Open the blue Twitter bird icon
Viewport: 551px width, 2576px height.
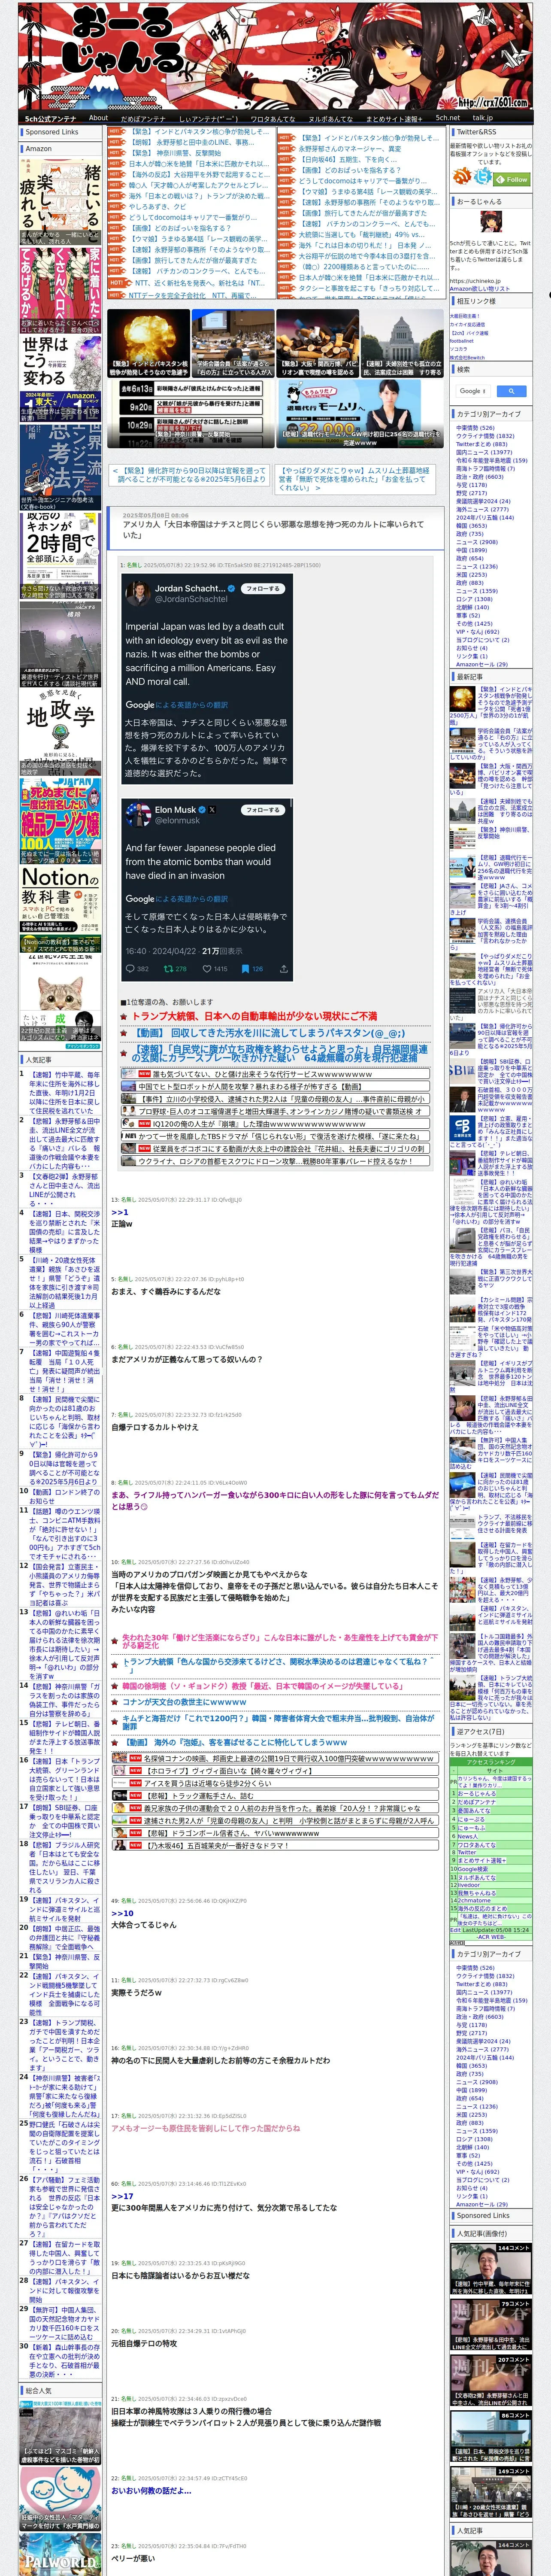483,176
